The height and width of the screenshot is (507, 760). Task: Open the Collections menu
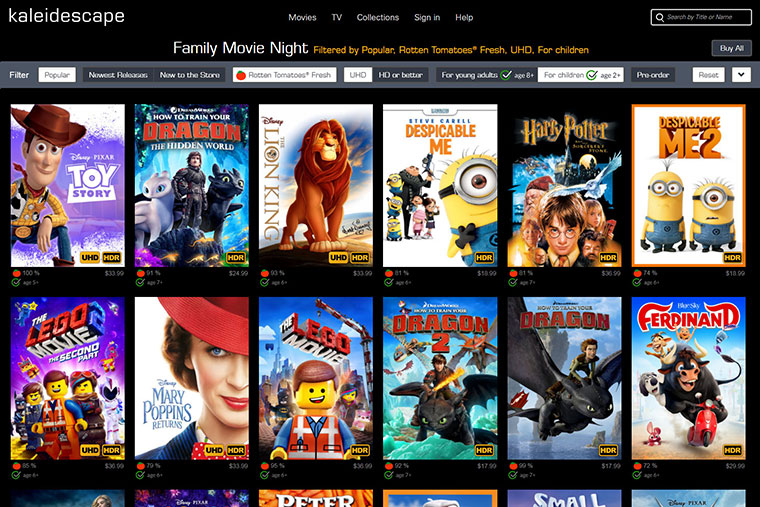(378, 17)
